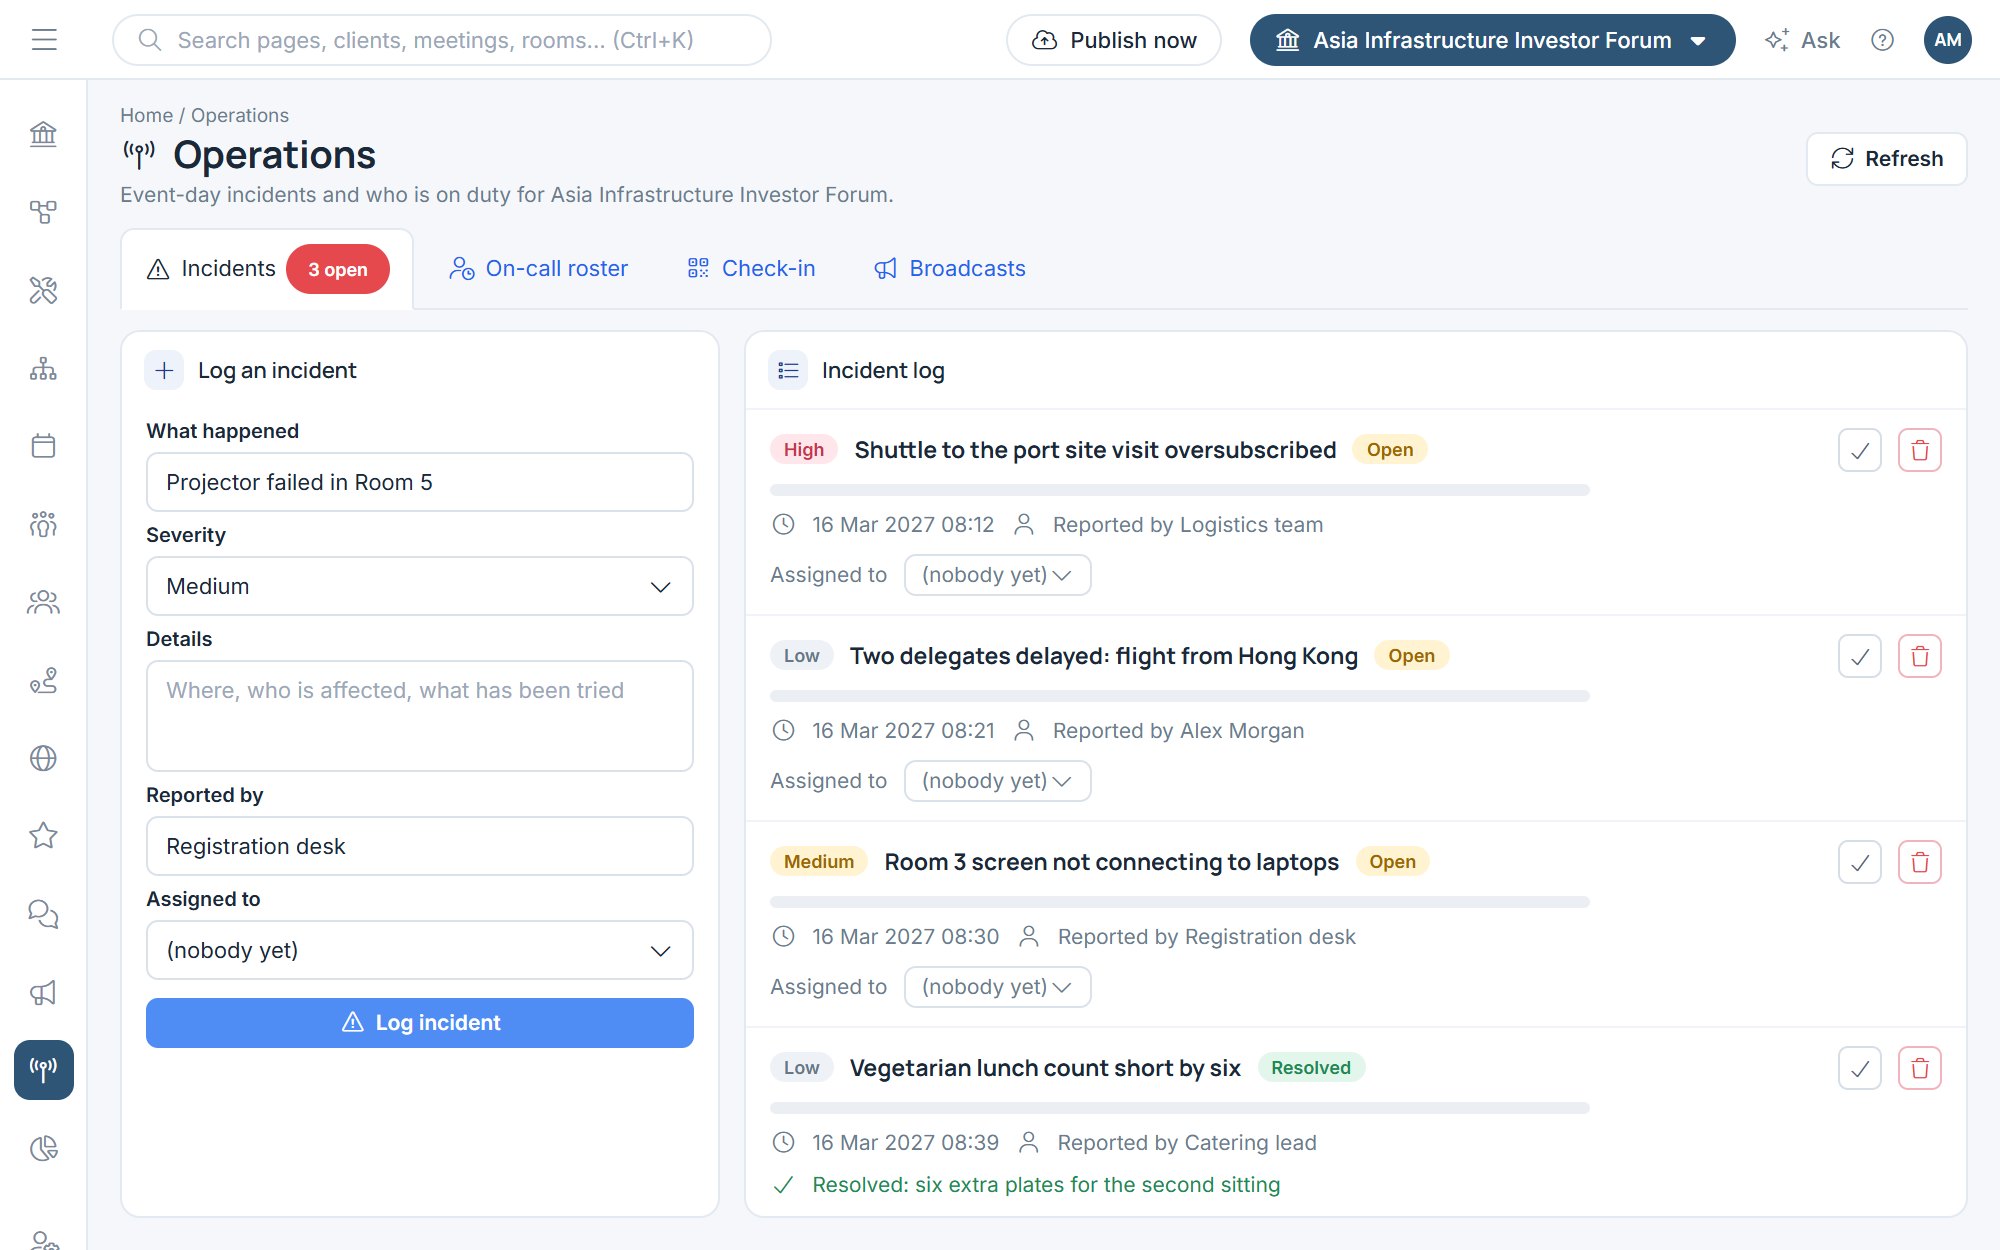Mark Shuttle oversubscribed incident as resolved
Screen dimensions: 2000x1250
point(1860,450)
